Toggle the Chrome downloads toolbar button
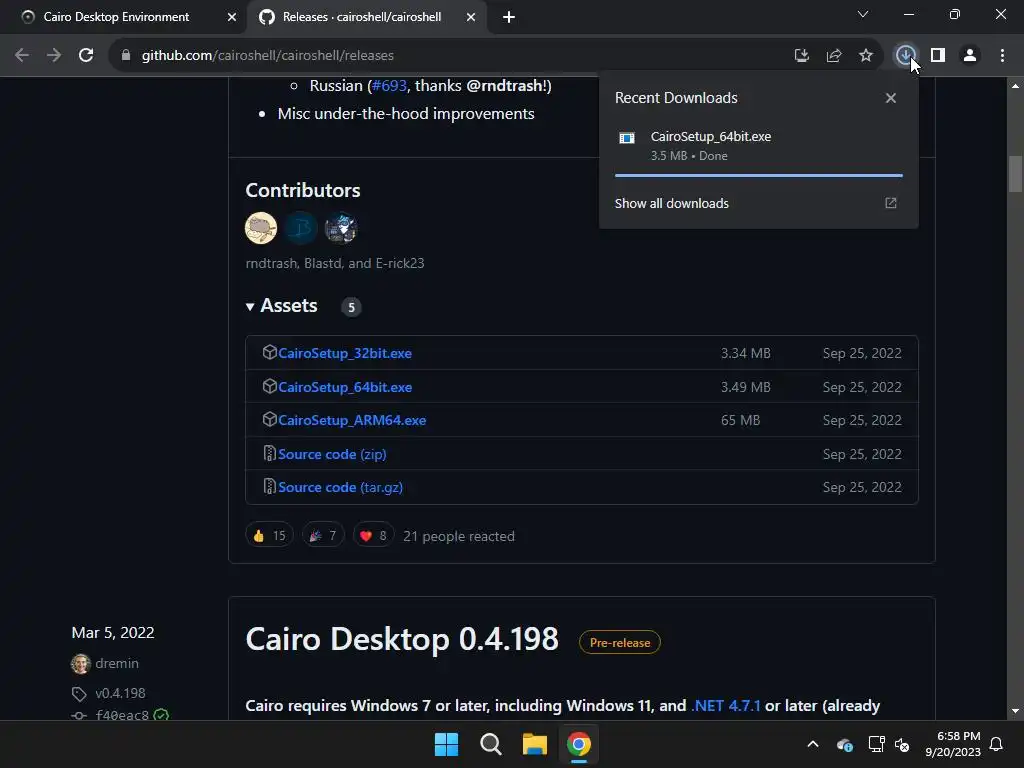 [905, 56]
